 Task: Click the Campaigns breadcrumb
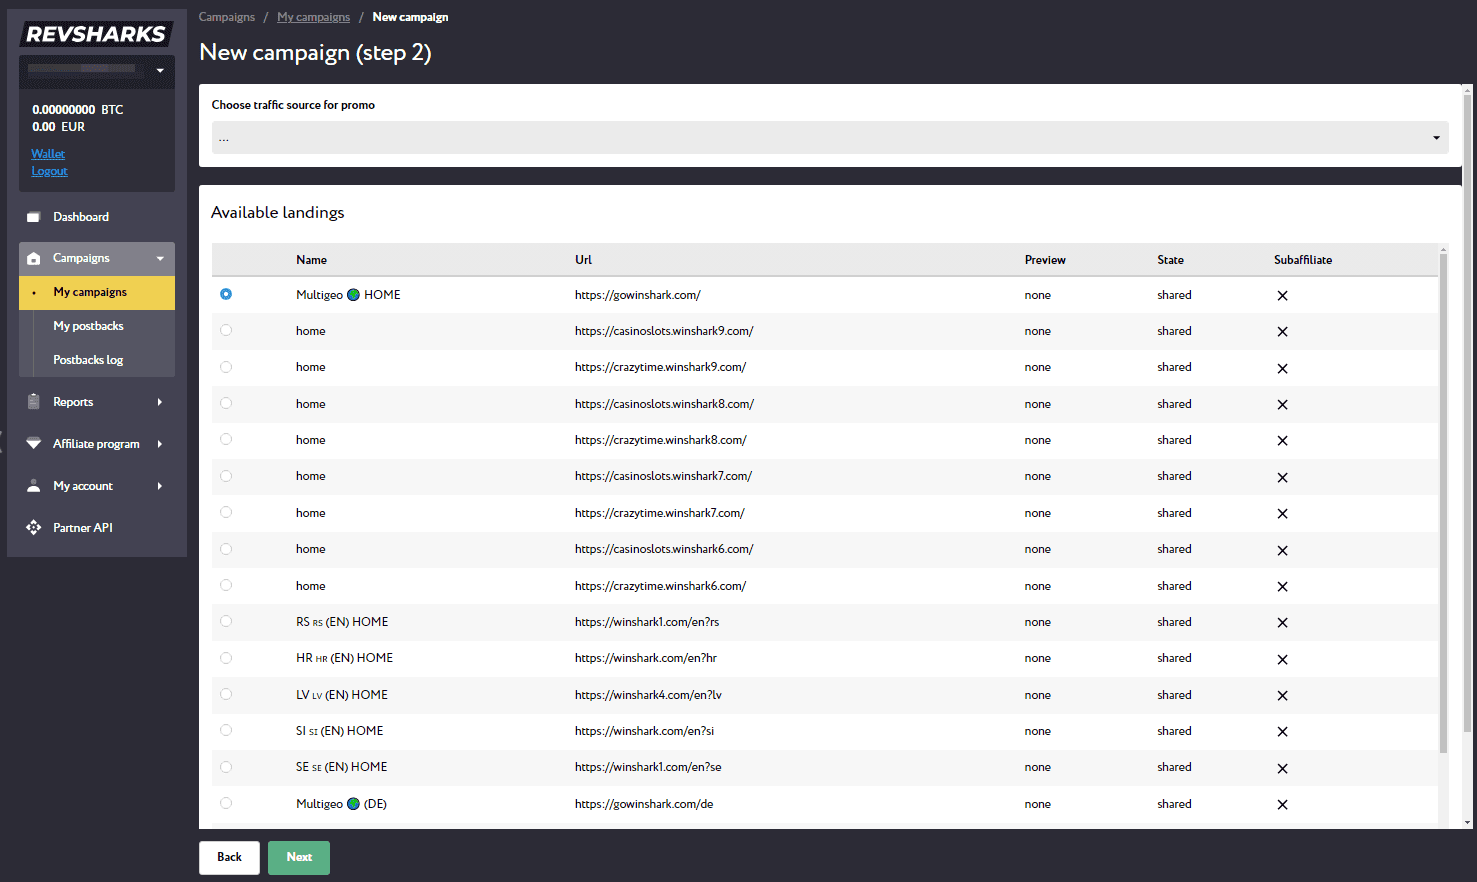227,17
